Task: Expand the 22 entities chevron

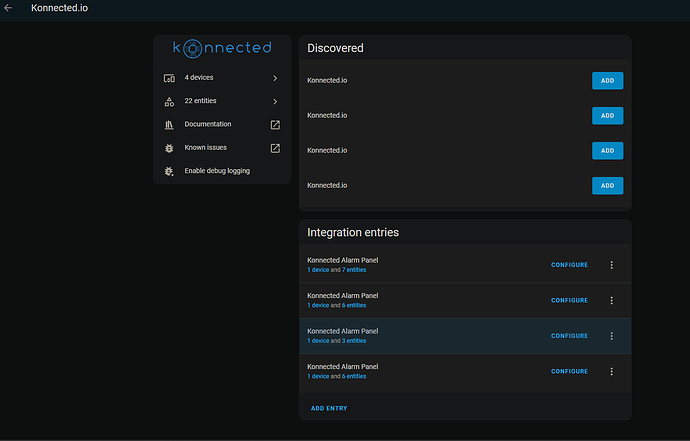Action: 275,102
